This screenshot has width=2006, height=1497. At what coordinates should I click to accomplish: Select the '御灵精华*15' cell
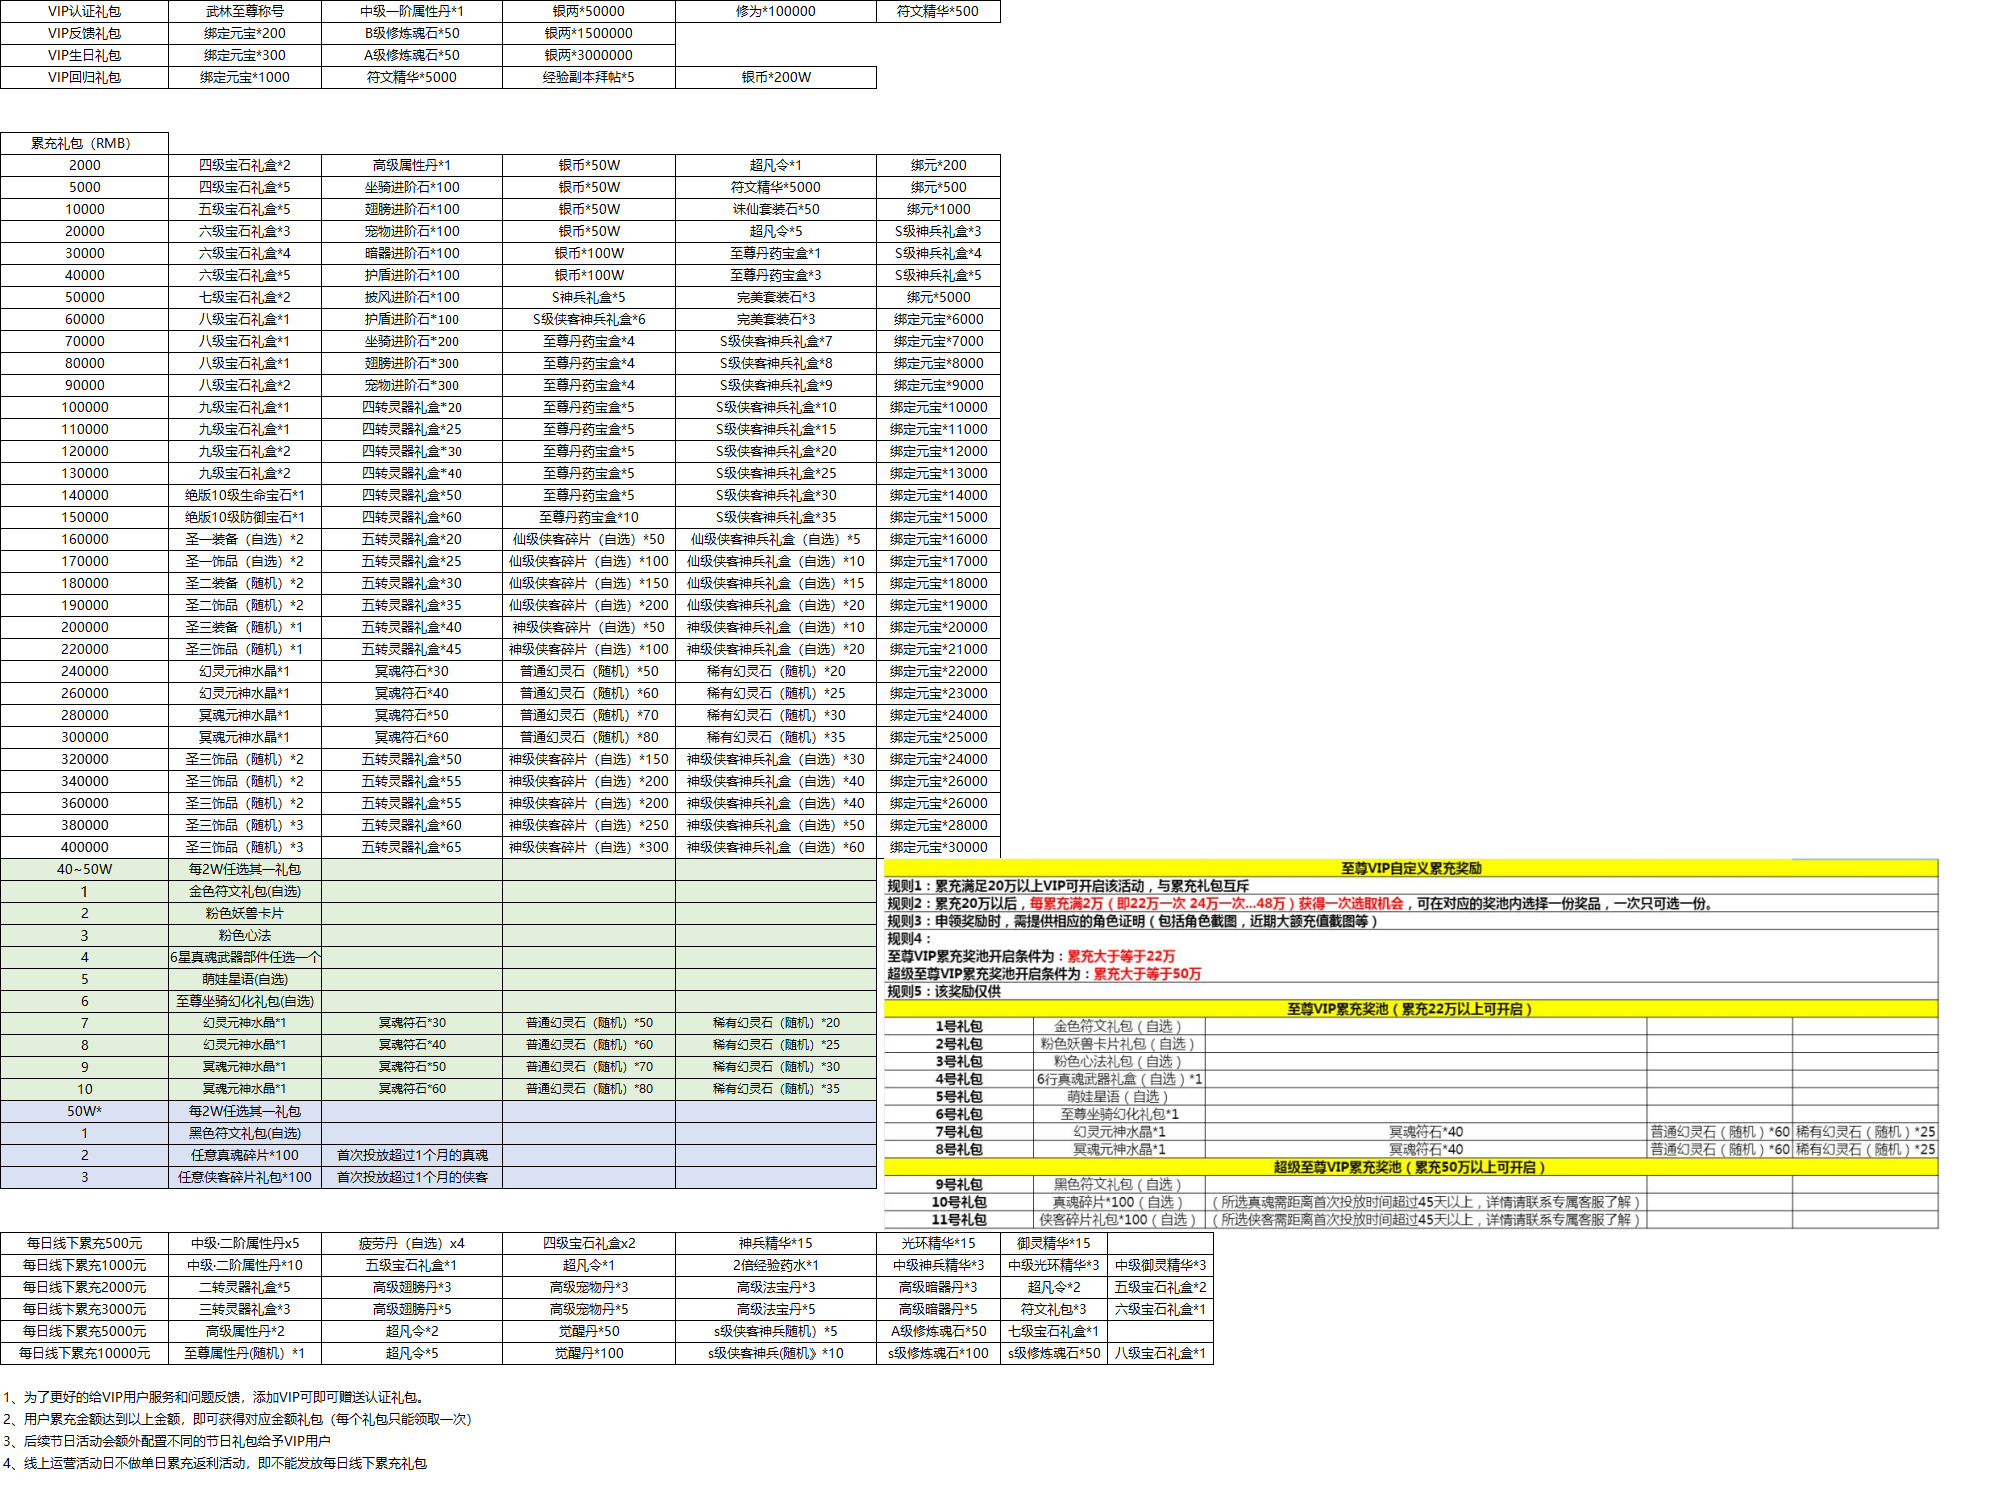click(x=1054, y=1243)
